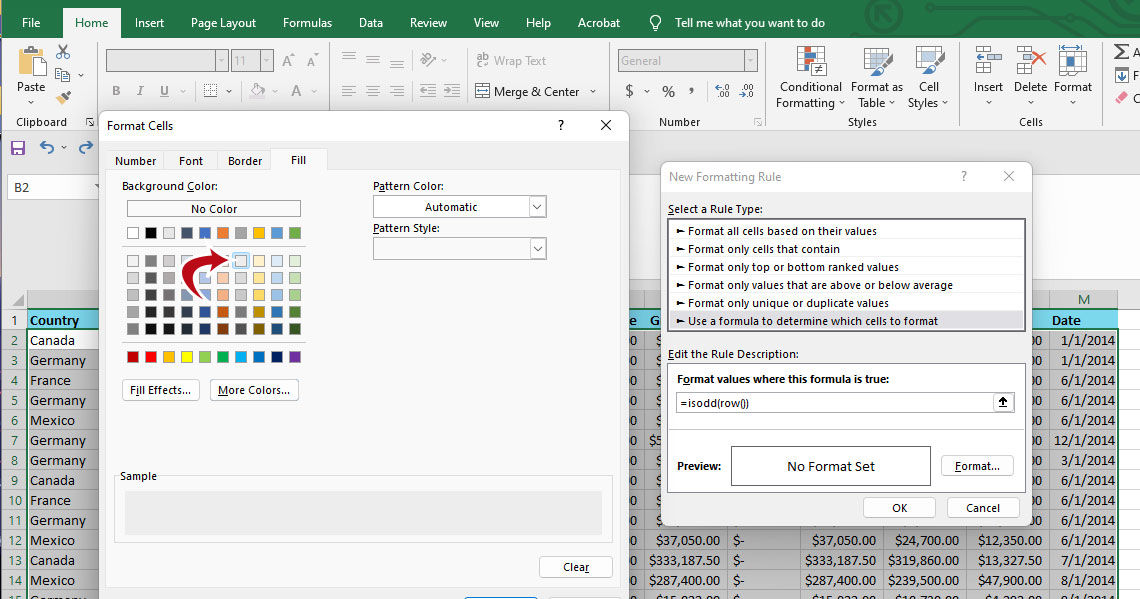
Task: Open the Pattern Style dropdown
Action: [537, 248]
